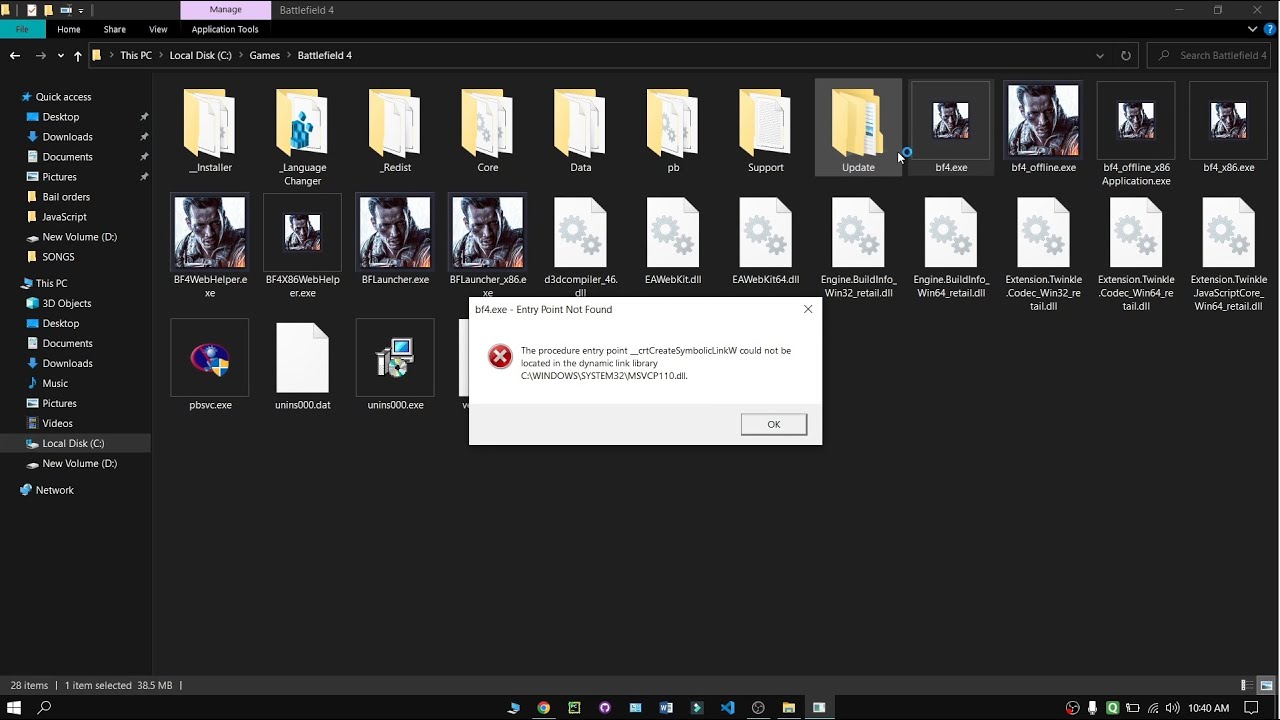Select the unins000.exe installer icon
1280x720 pixels.
coord(395,358)
